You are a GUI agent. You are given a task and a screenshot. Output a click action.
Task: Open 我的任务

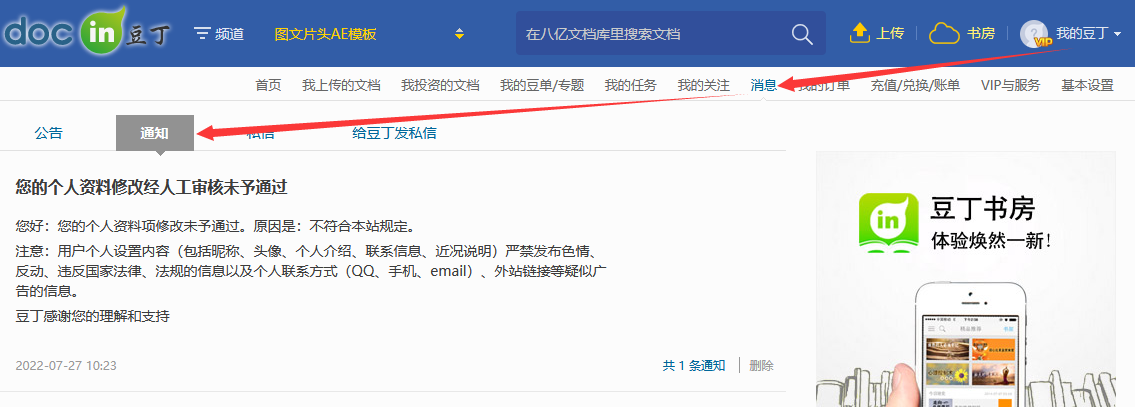pos(630,85)
